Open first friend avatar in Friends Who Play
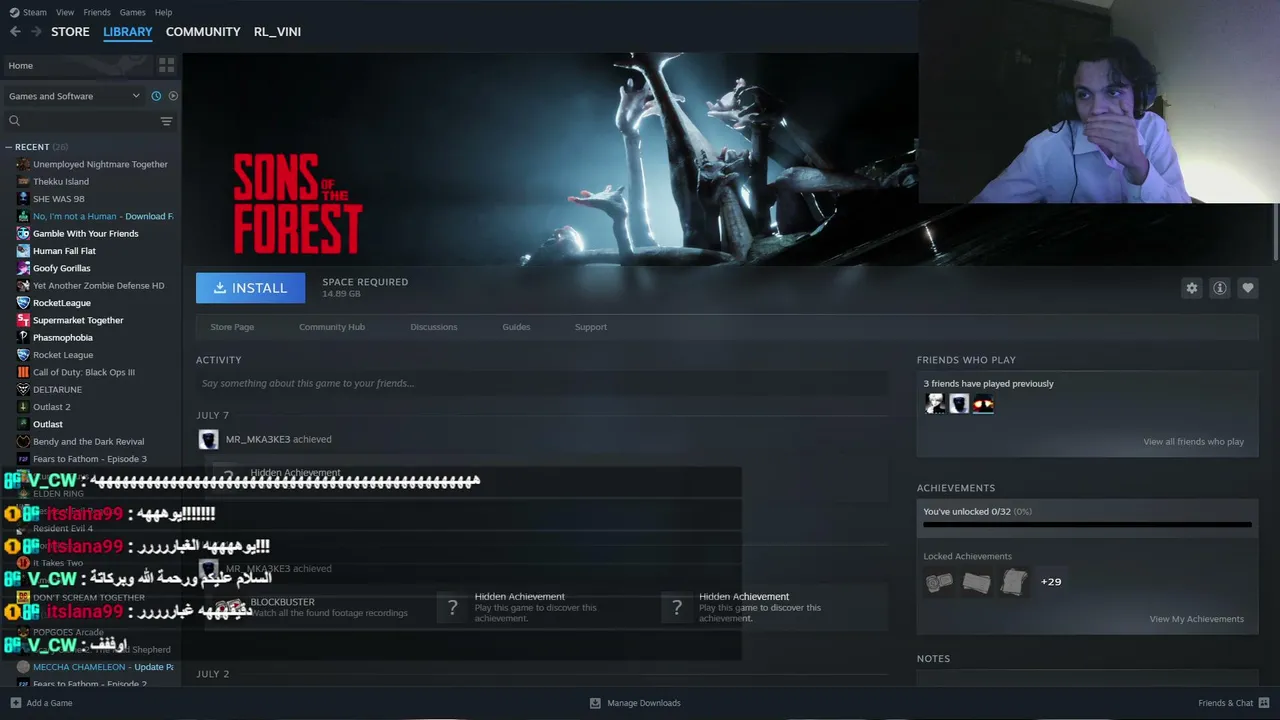 935,404
